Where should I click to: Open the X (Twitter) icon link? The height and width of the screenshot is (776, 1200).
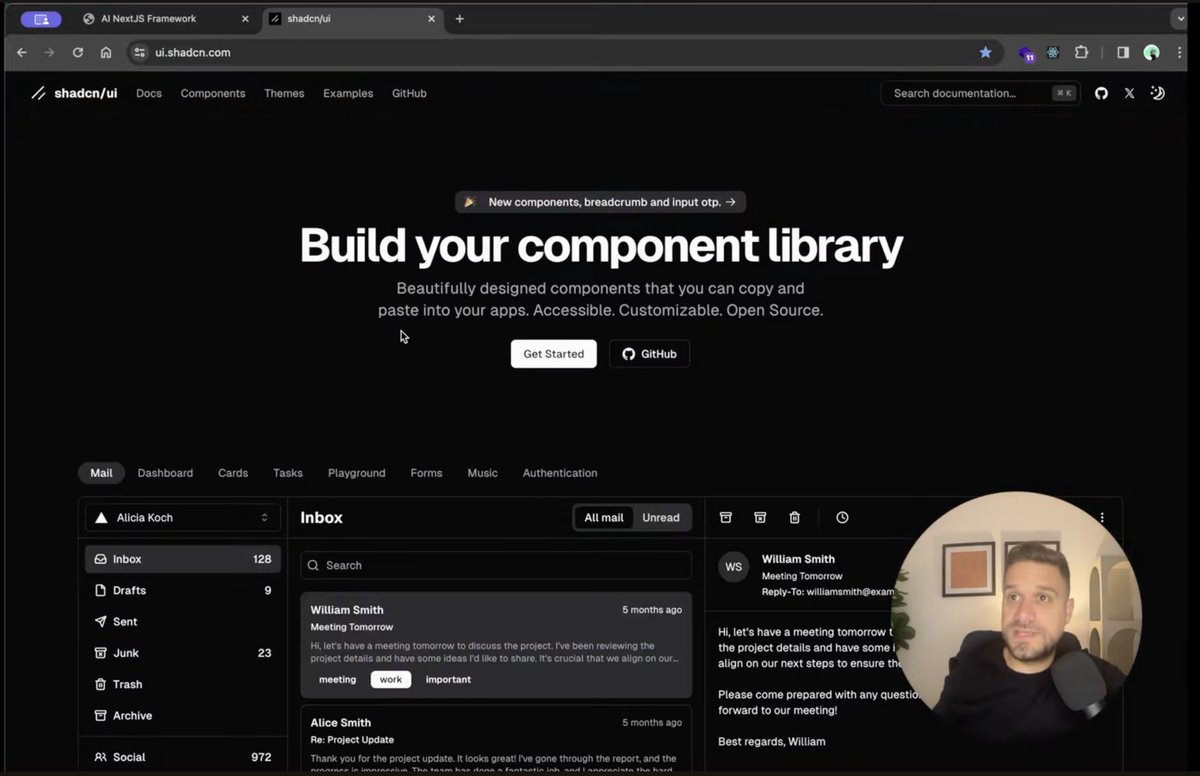pyautogui.click(x=1129, y=93)
